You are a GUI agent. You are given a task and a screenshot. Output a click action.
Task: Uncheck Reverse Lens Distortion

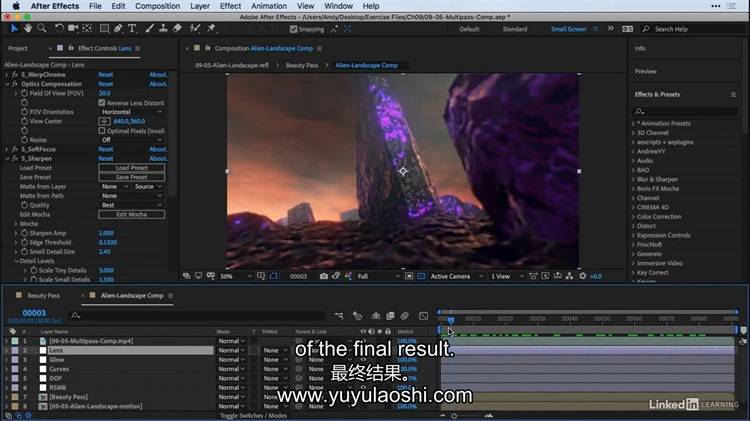[x=102, y=102]
